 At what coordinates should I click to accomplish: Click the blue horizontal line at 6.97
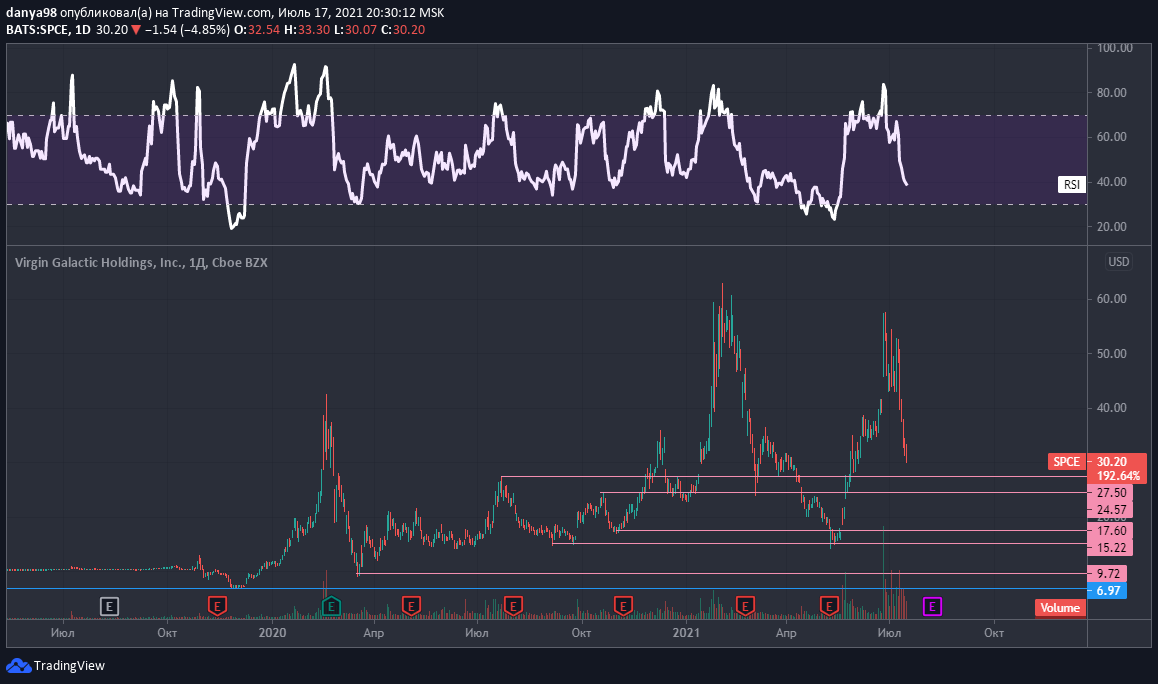pos(547,589)
